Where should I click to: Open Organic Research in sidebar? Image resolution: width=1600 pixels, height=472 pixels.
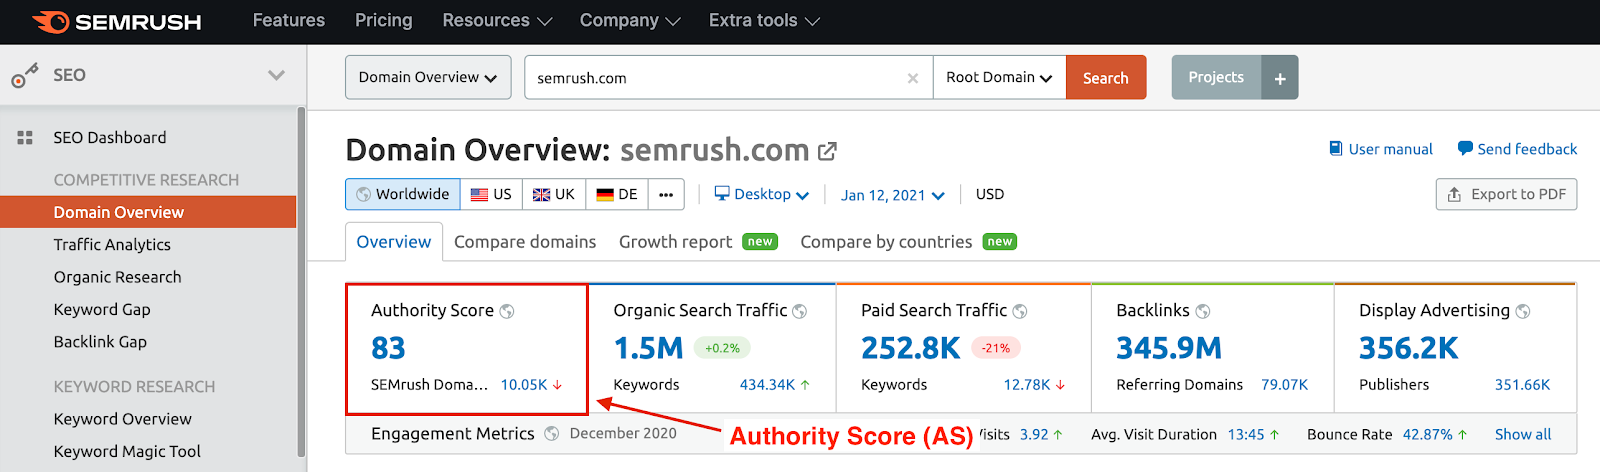pos(118,277)
